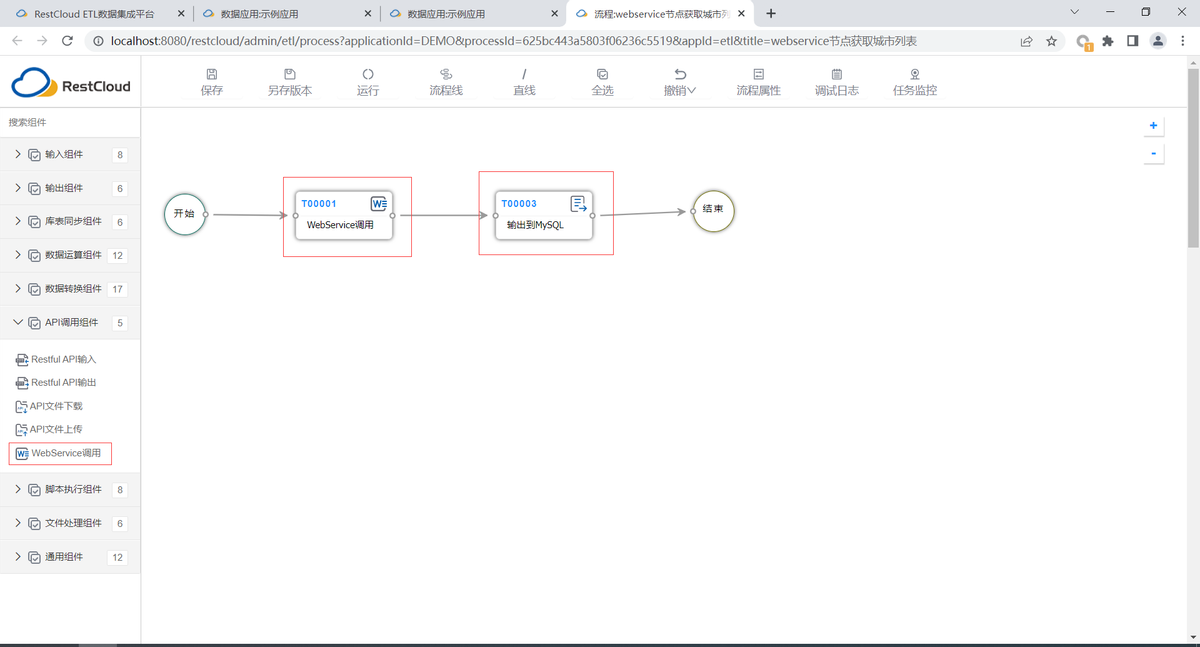Click the T00003 node ID link
Viewport: 1200px width, 647px height.
coord(519,204)
